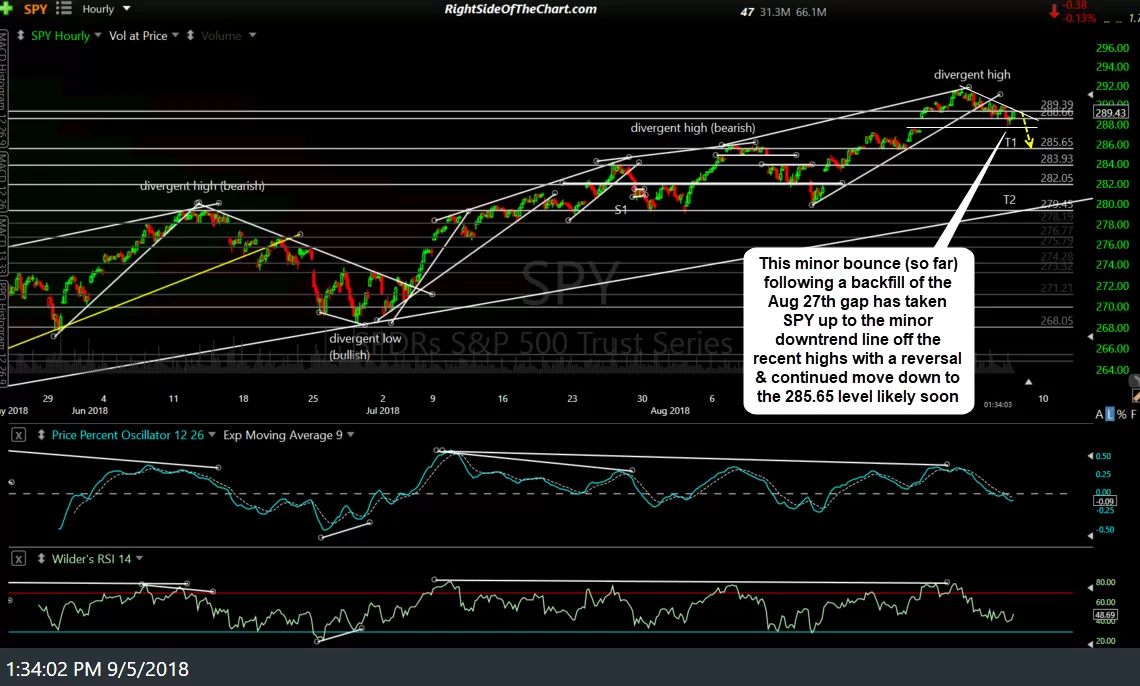Click the 01:34:03 countdown timer
Image resolution: width=1140 pixels, height=686 pixels.
pyautogui.click(x=998, y=404)
